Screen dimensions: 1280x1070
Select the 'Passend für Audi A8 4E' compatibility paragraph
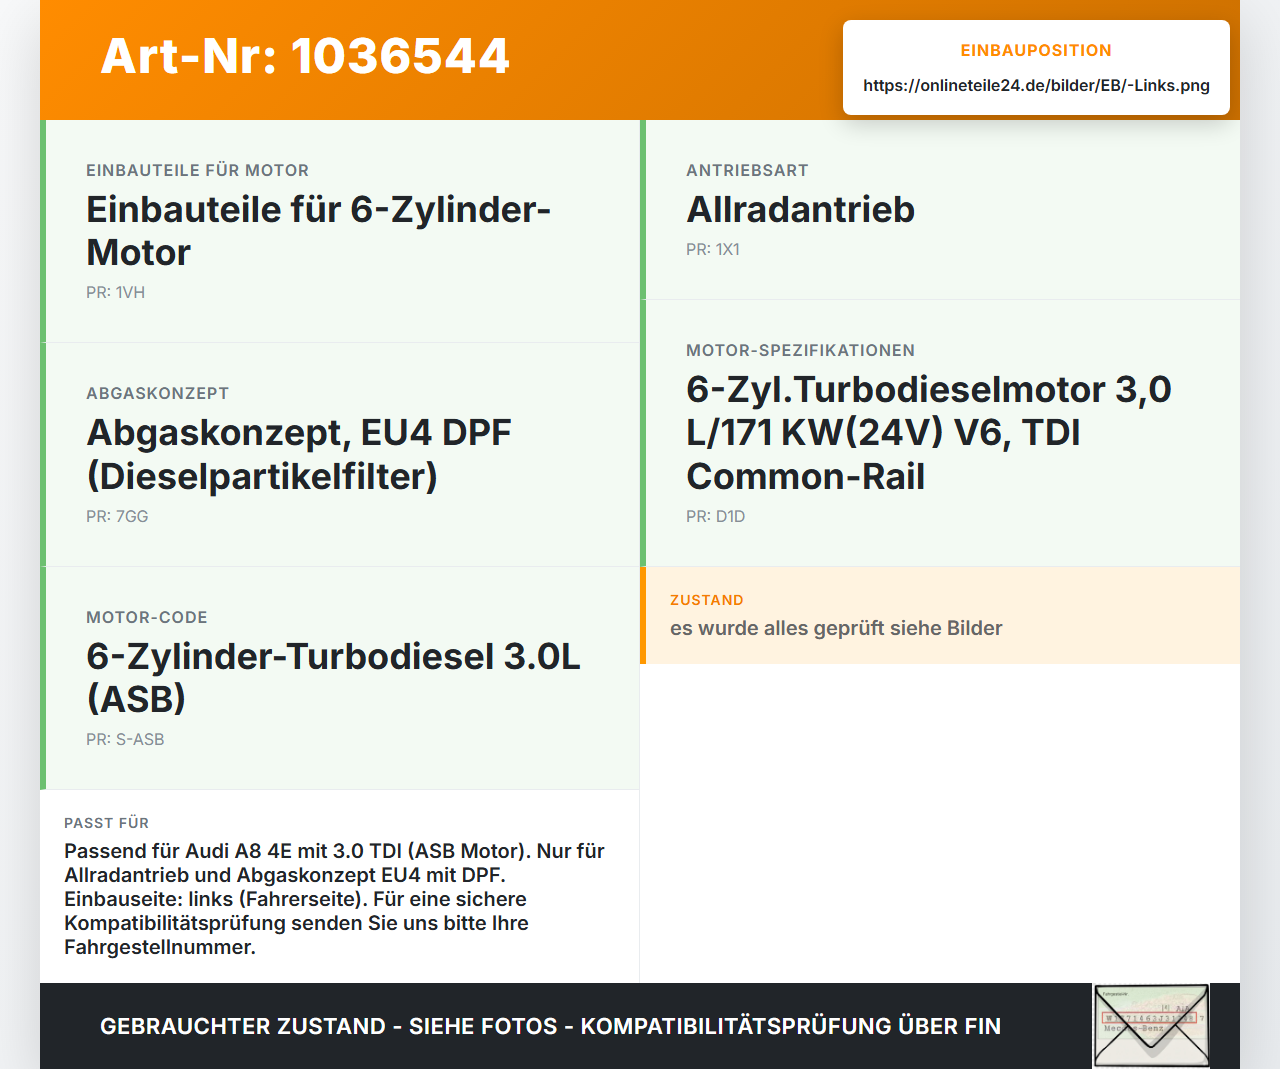click(335, 899)
